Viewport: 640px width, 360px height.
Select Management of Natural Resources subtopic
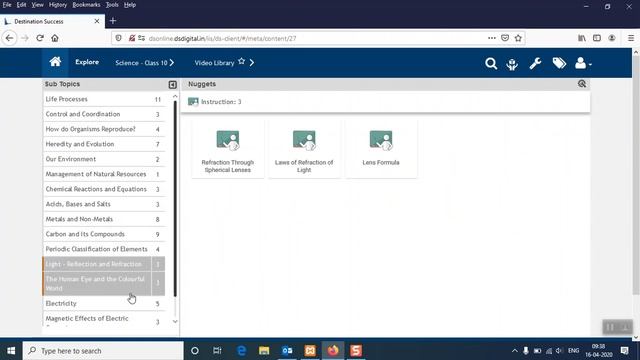104,174
